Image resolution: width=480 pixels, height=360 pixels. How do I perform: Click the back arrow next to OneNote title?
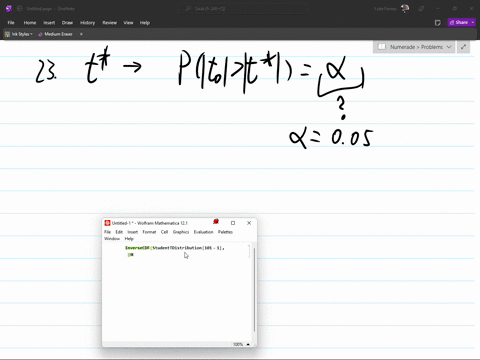(x=19, y=9)
